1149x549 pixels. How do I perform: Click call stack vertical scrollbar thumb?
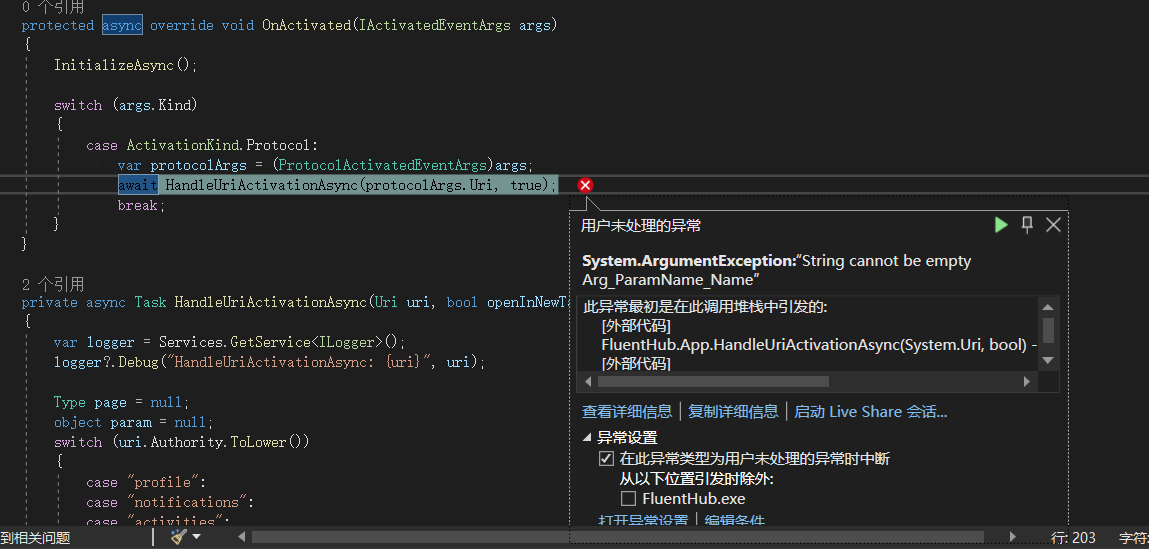[1048, 331]
